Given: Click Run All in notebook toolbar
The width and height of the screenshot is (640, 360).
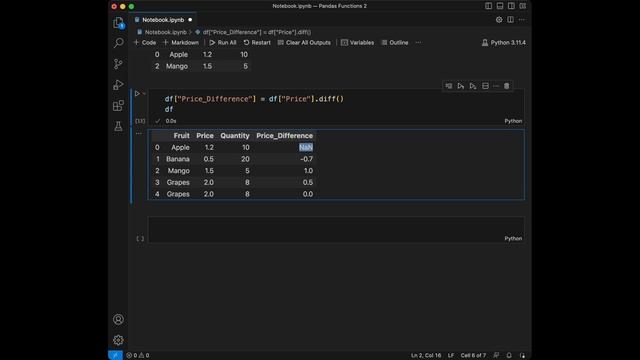Looking at the screenshot, I should [223, 42].
